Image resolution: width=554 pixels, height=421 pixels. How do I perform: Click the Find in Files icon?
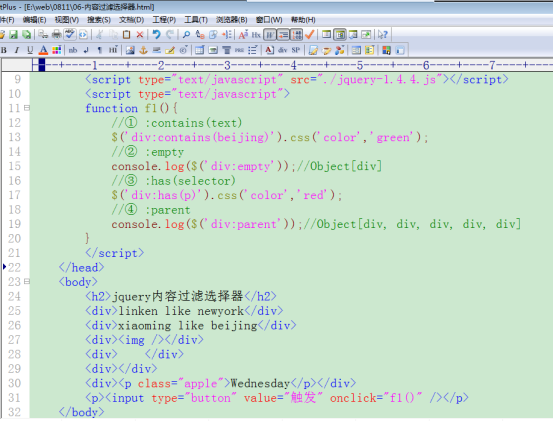[x=213, y=34]
